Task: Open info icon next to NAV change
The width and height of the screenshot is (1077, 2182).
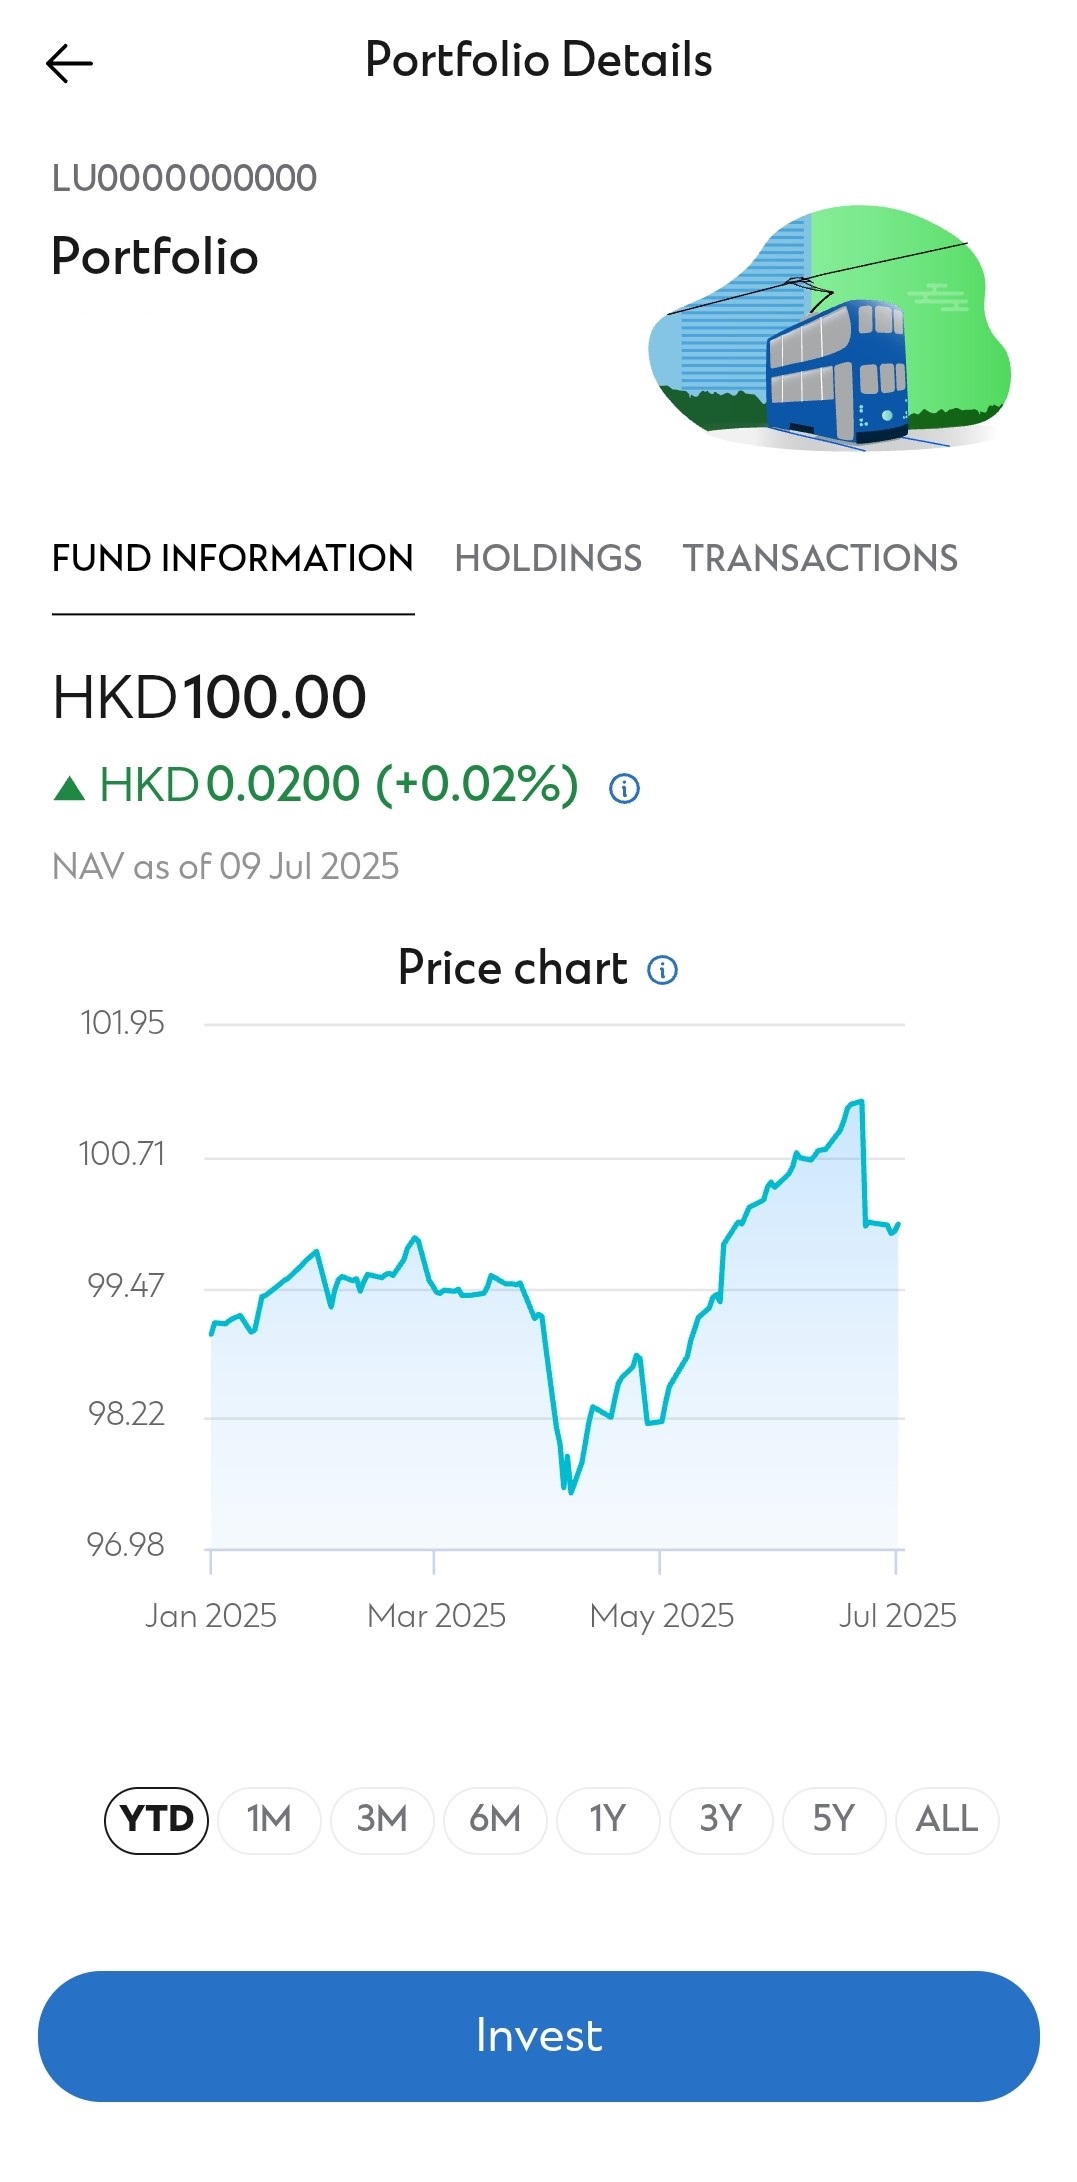Action: click(x=625, y=788)
